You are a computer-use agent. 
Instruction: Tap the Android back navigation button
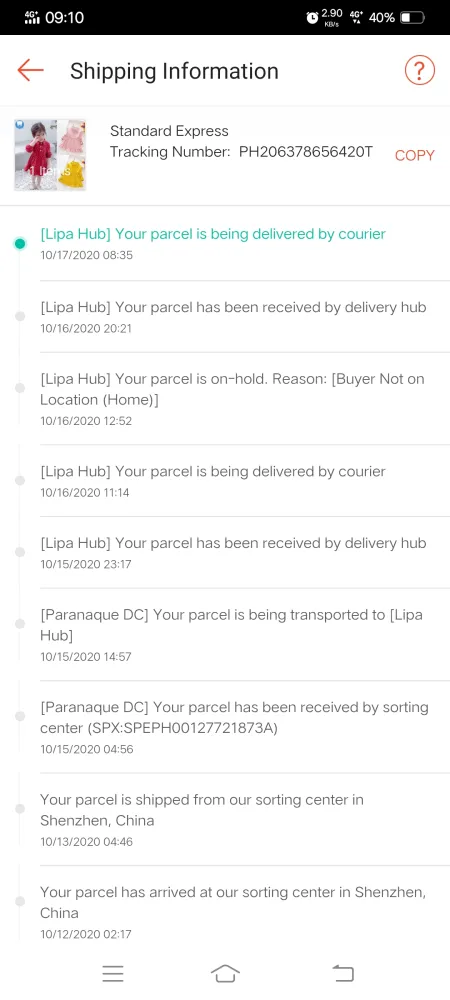[343, 973]
